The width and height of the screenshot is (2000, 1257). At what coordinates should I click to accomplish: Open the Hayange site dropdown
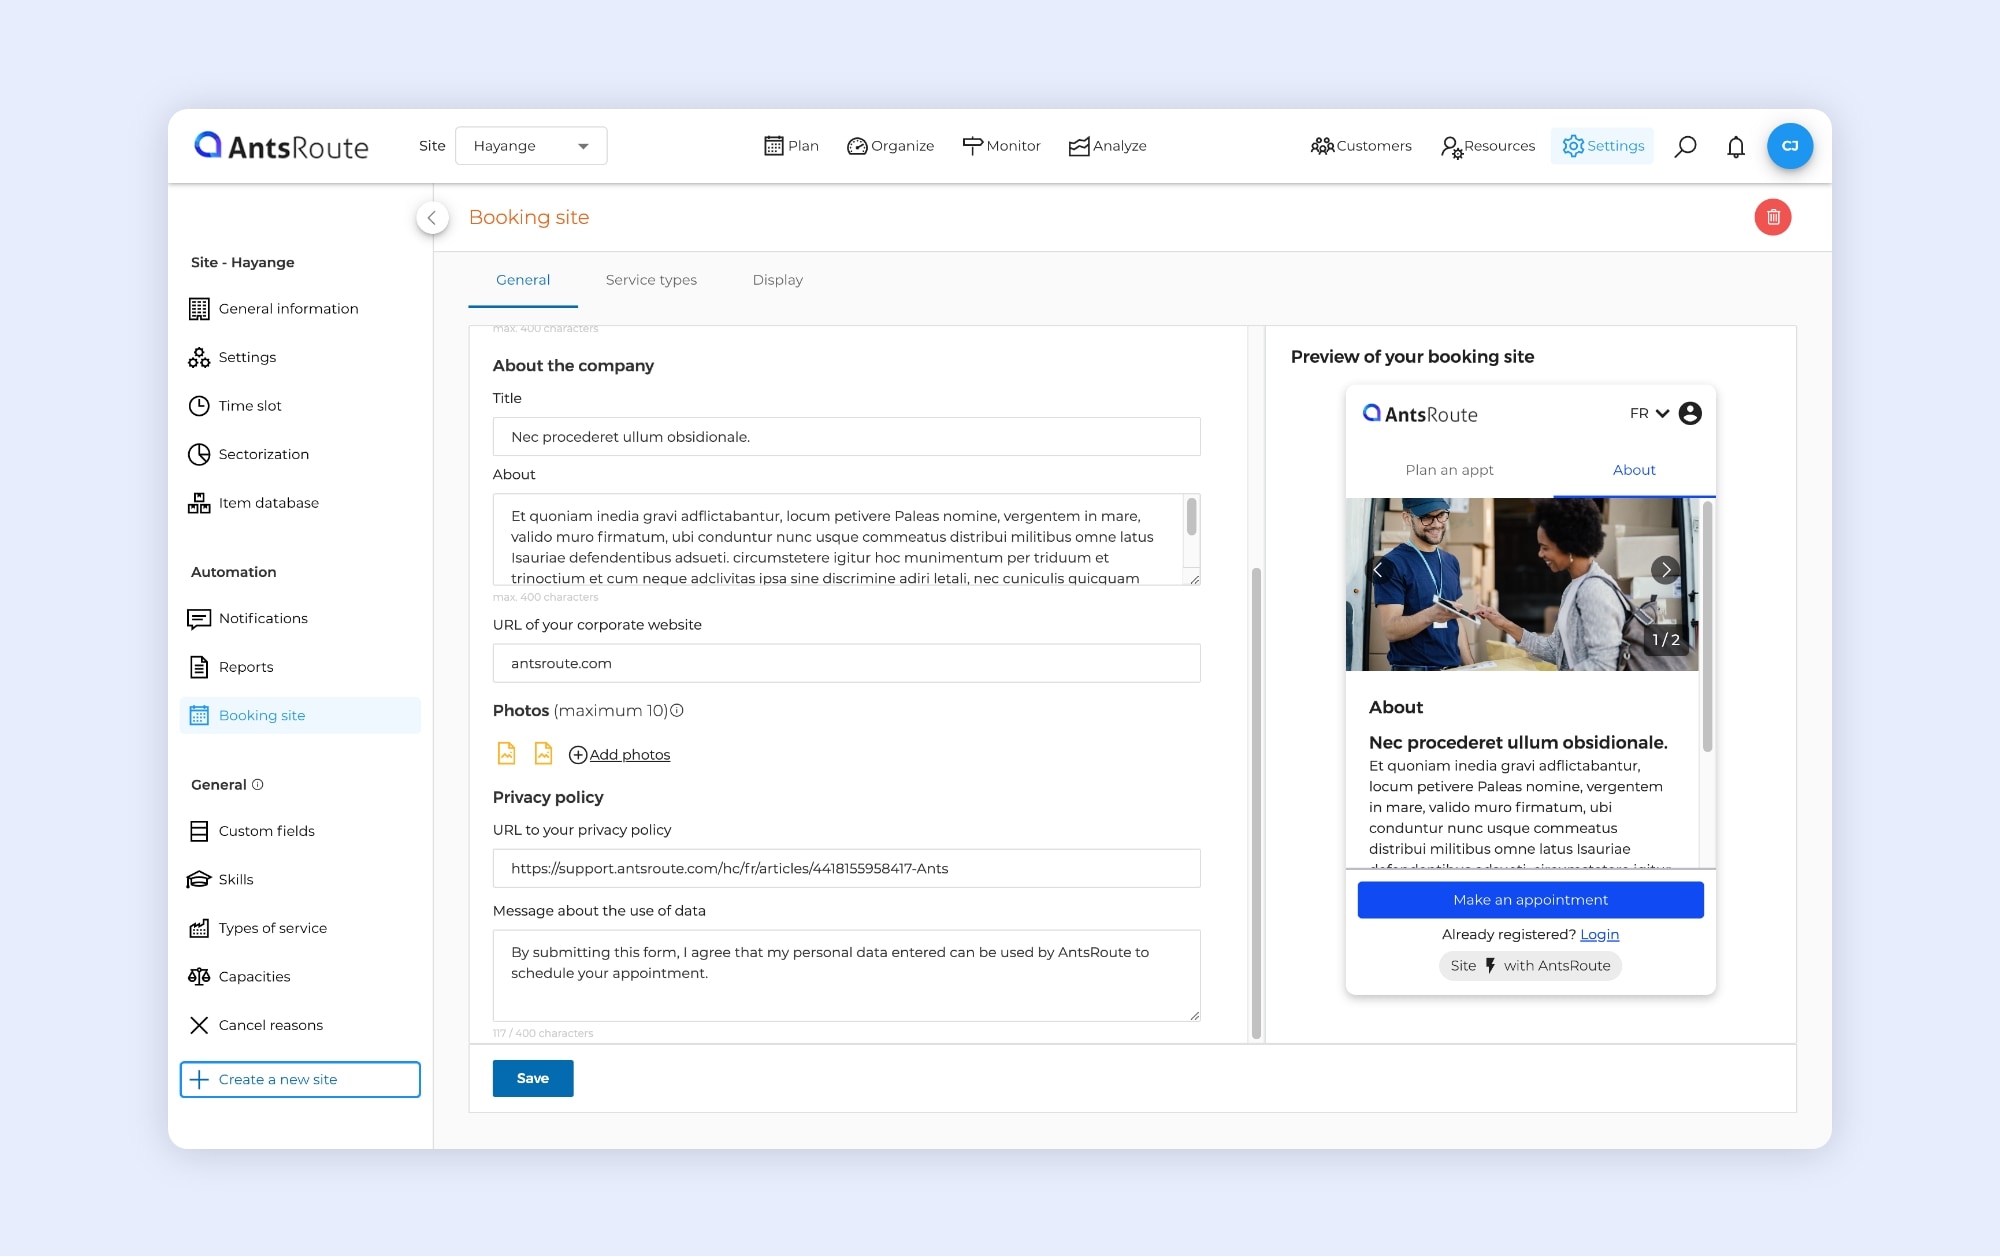pos(530,146)
